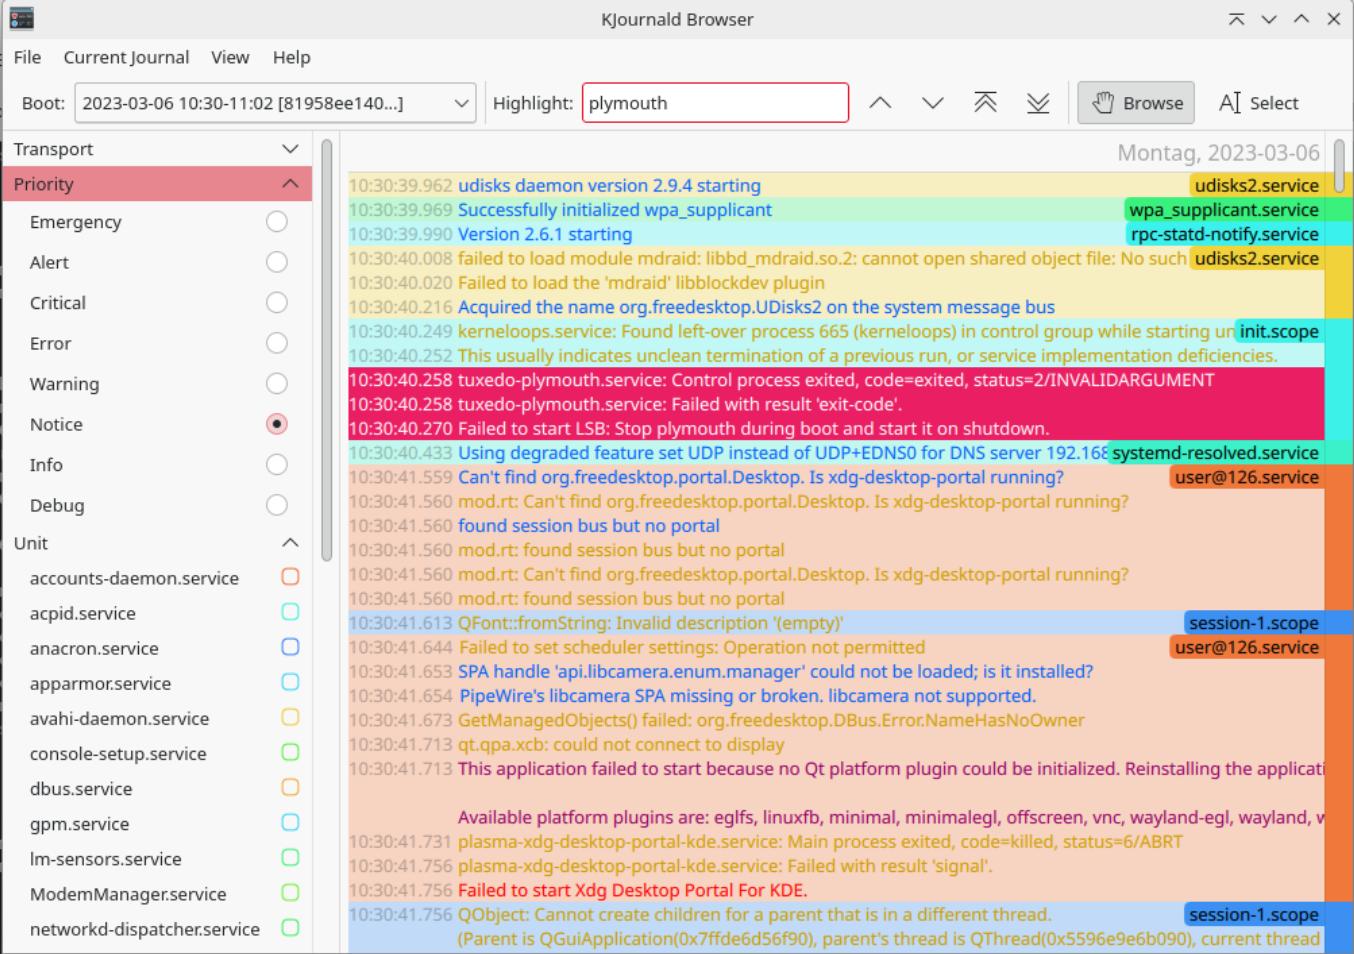Image resolution: width=1354 pixels, height=954 pixels.
Task: Click the systemd-resolved.service unit label
Action: pos(1215,453)
